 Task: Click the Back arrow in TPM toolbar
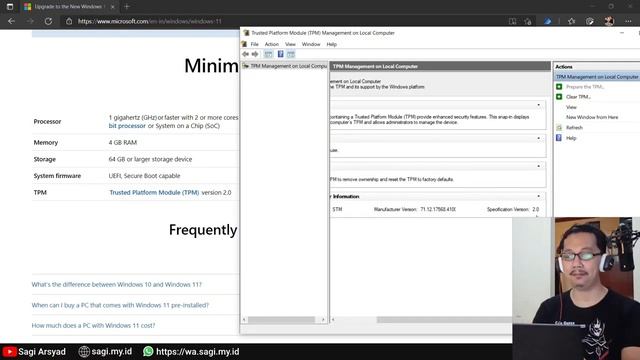245,54
